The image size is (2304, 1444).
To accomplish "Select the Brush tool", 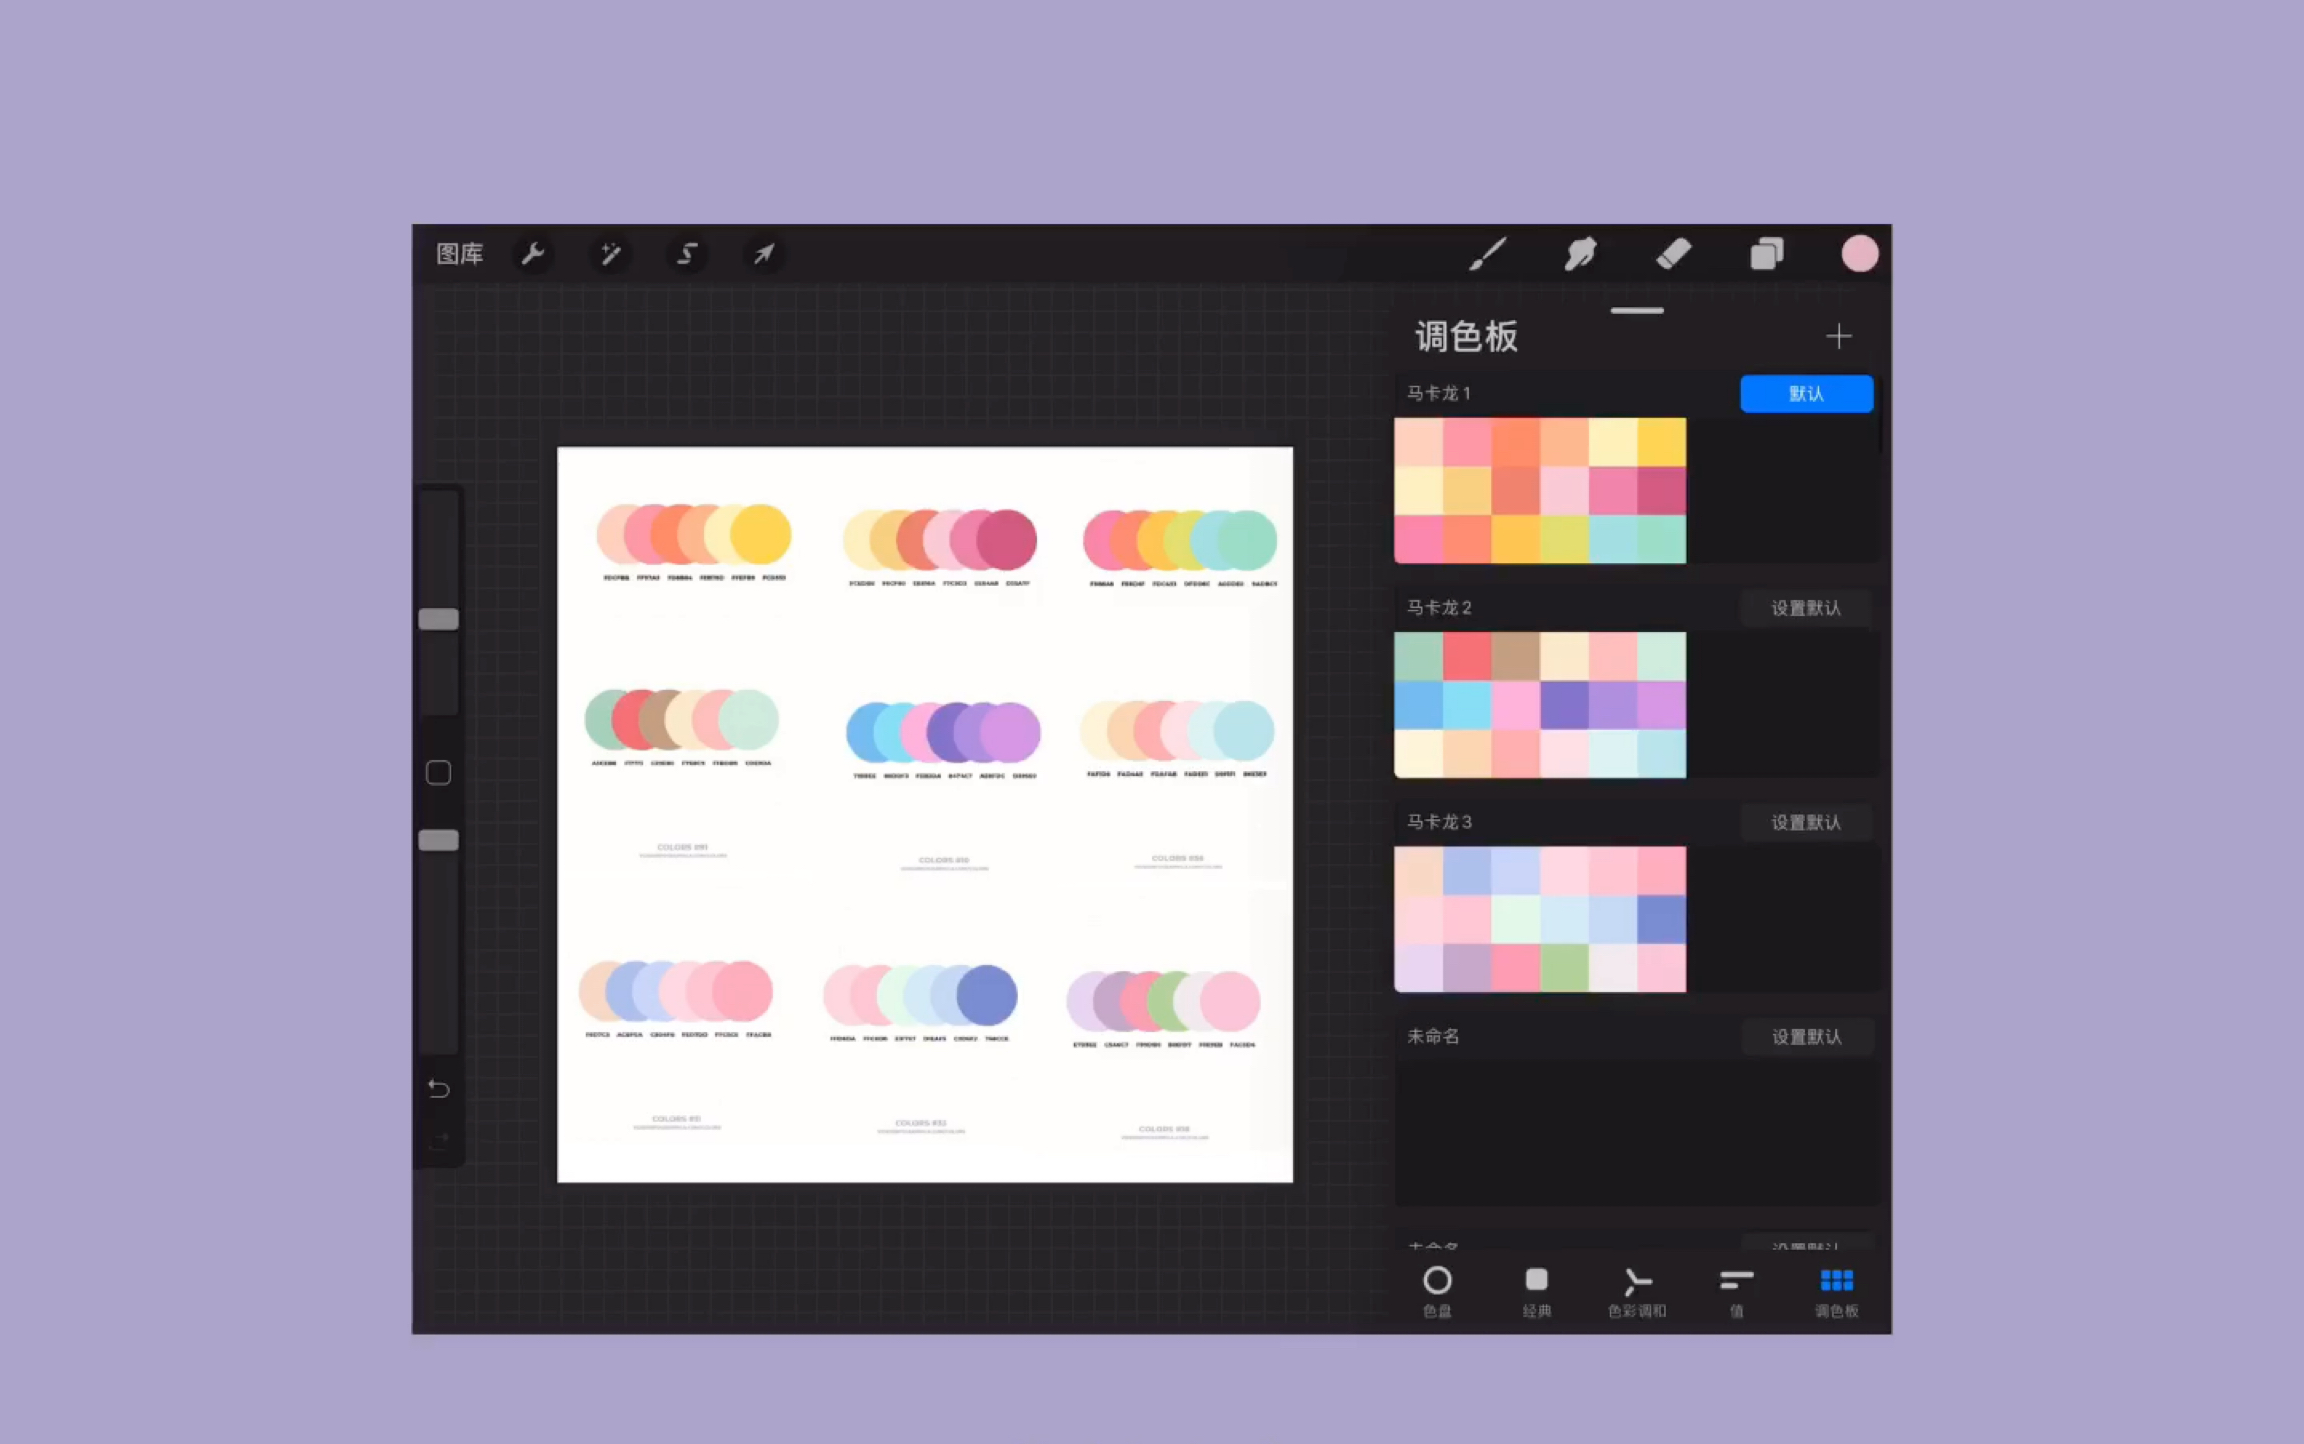I will pos(1487,254).
